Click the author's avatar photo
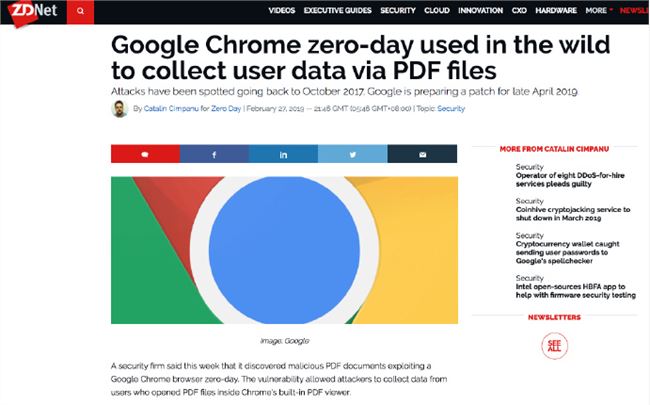650x405 pixels. pos(120,109)
